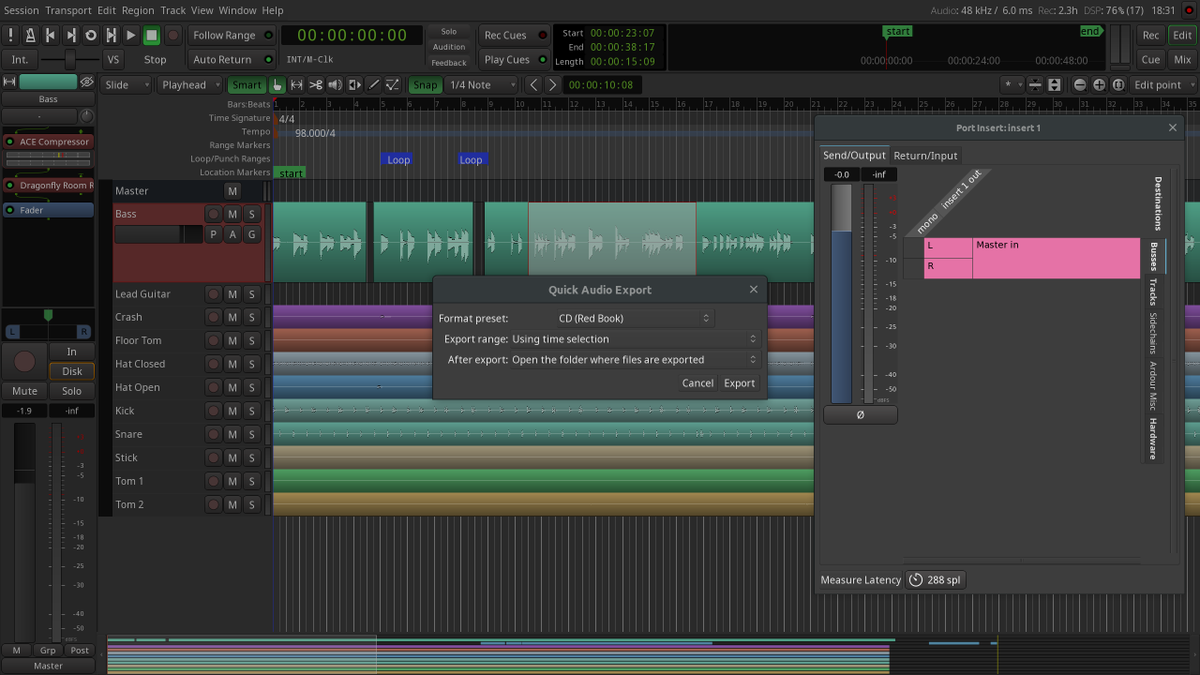
Task: Click Cancel in Quick Audio Export
Action: (697, 383)
